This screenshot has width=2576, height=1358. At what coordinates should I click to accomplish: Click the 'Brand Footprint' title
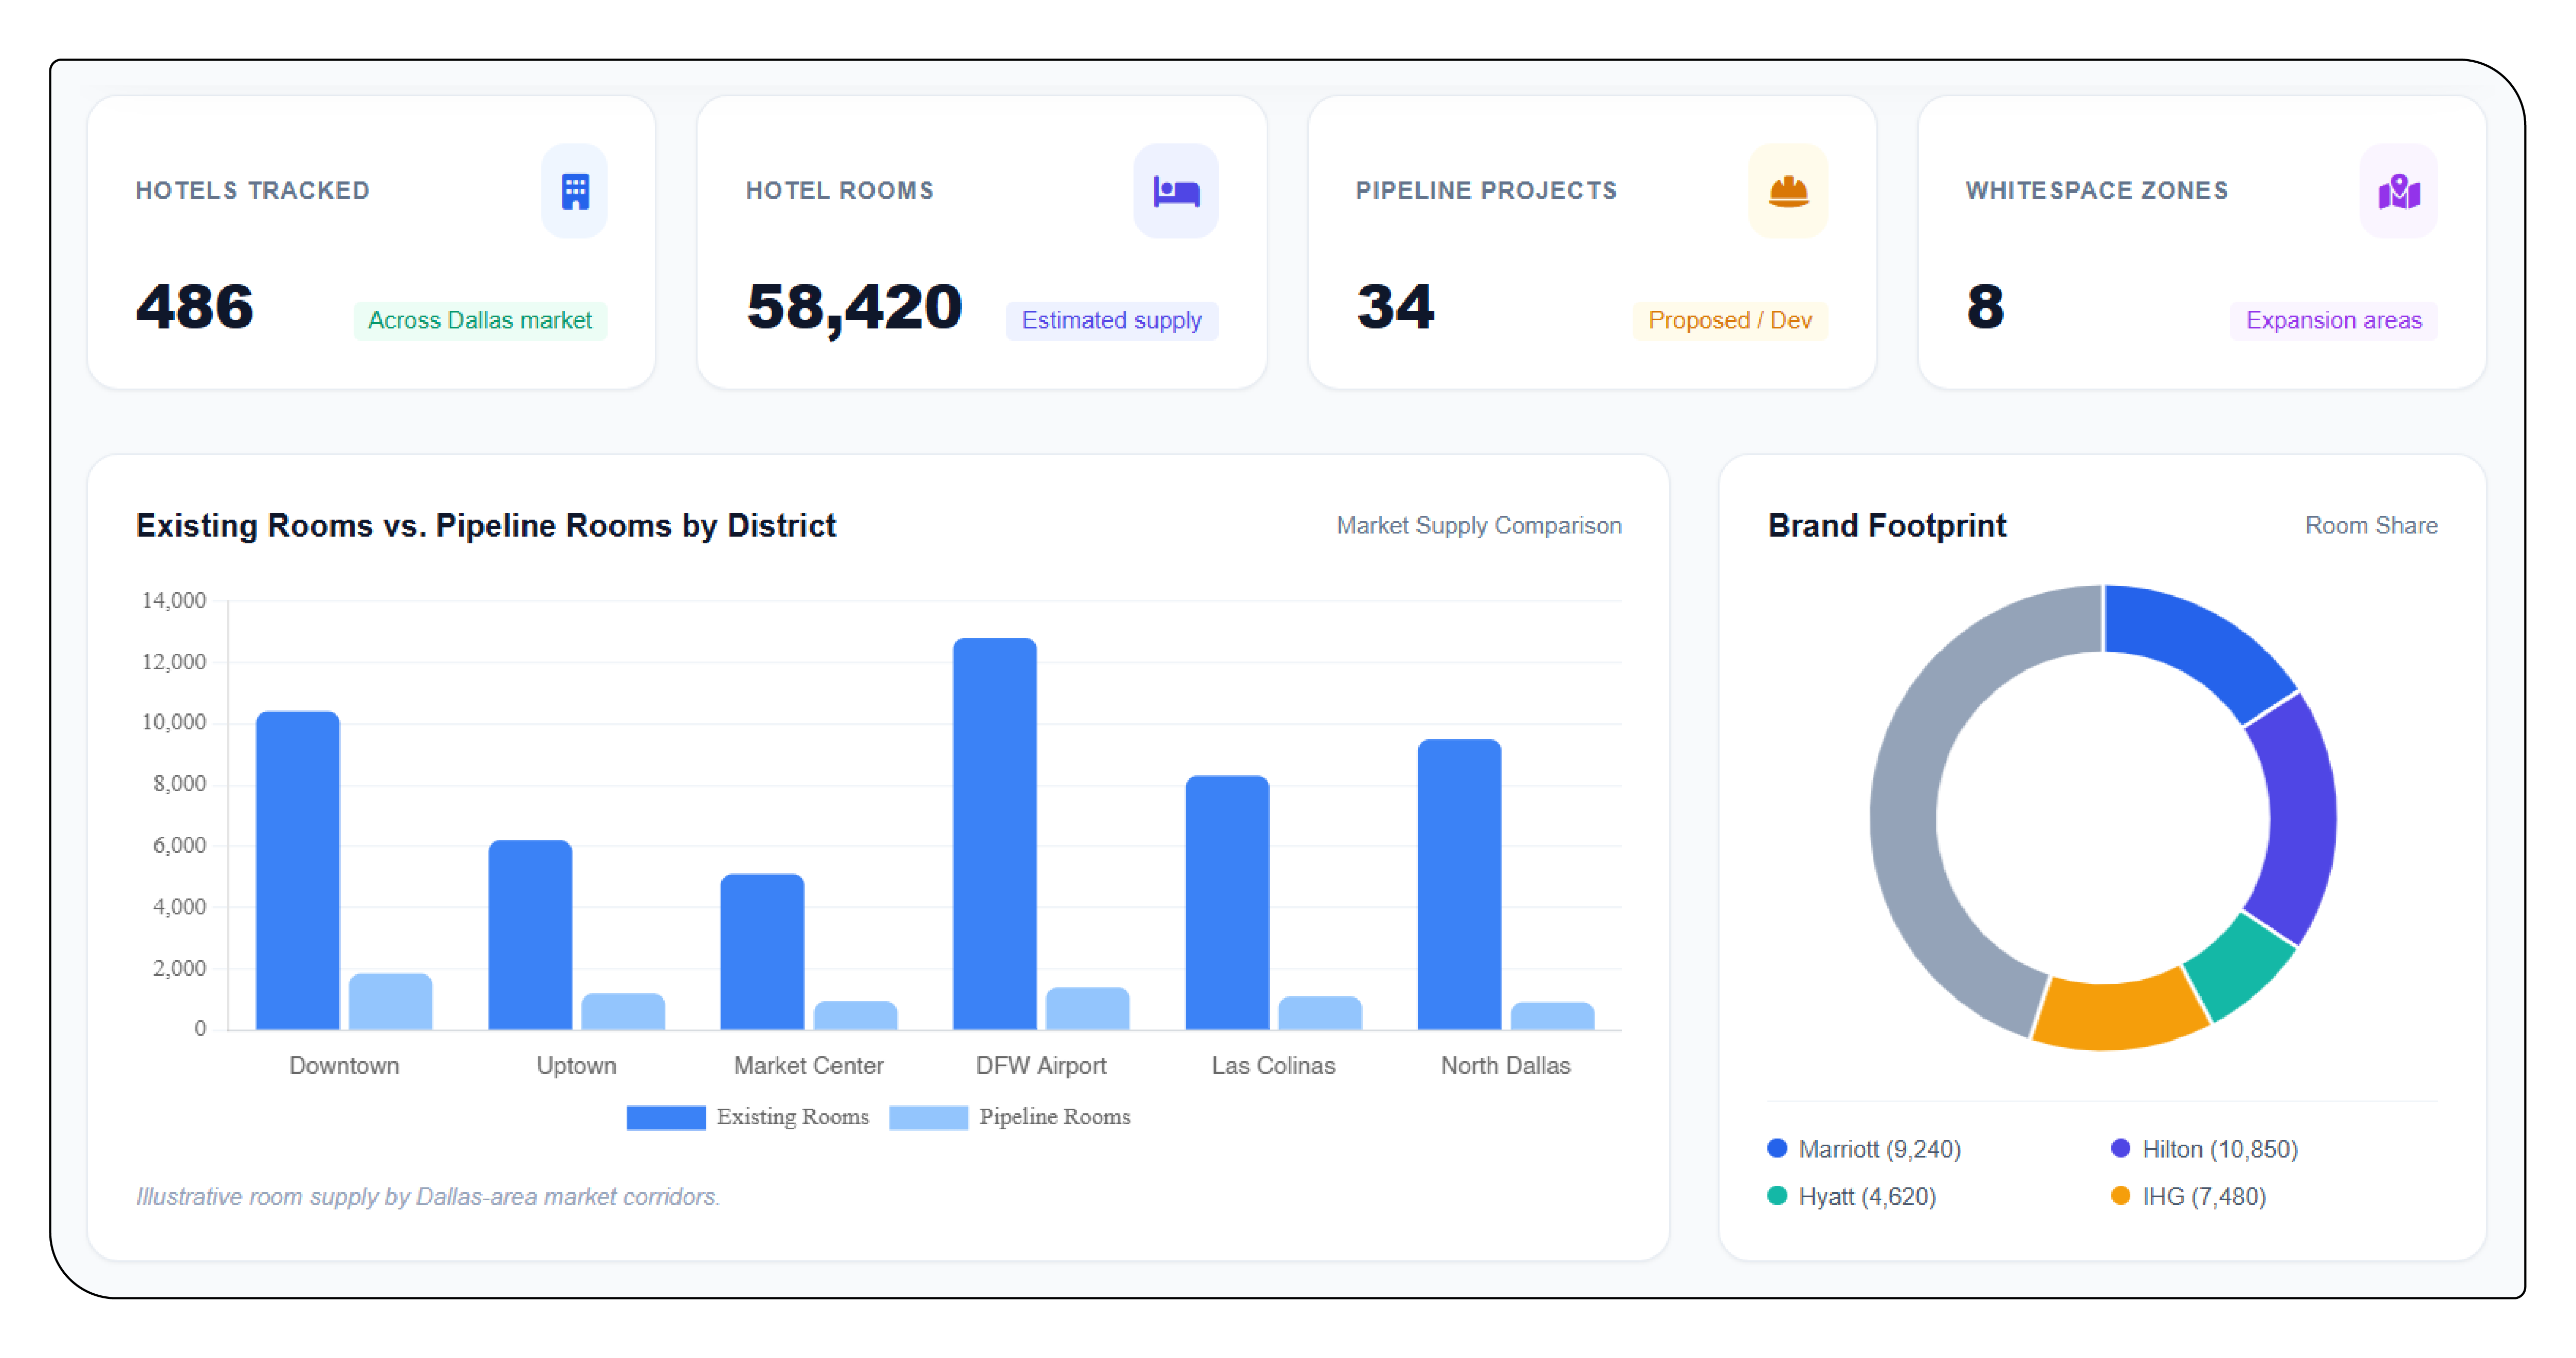[x=1887, y=526]
